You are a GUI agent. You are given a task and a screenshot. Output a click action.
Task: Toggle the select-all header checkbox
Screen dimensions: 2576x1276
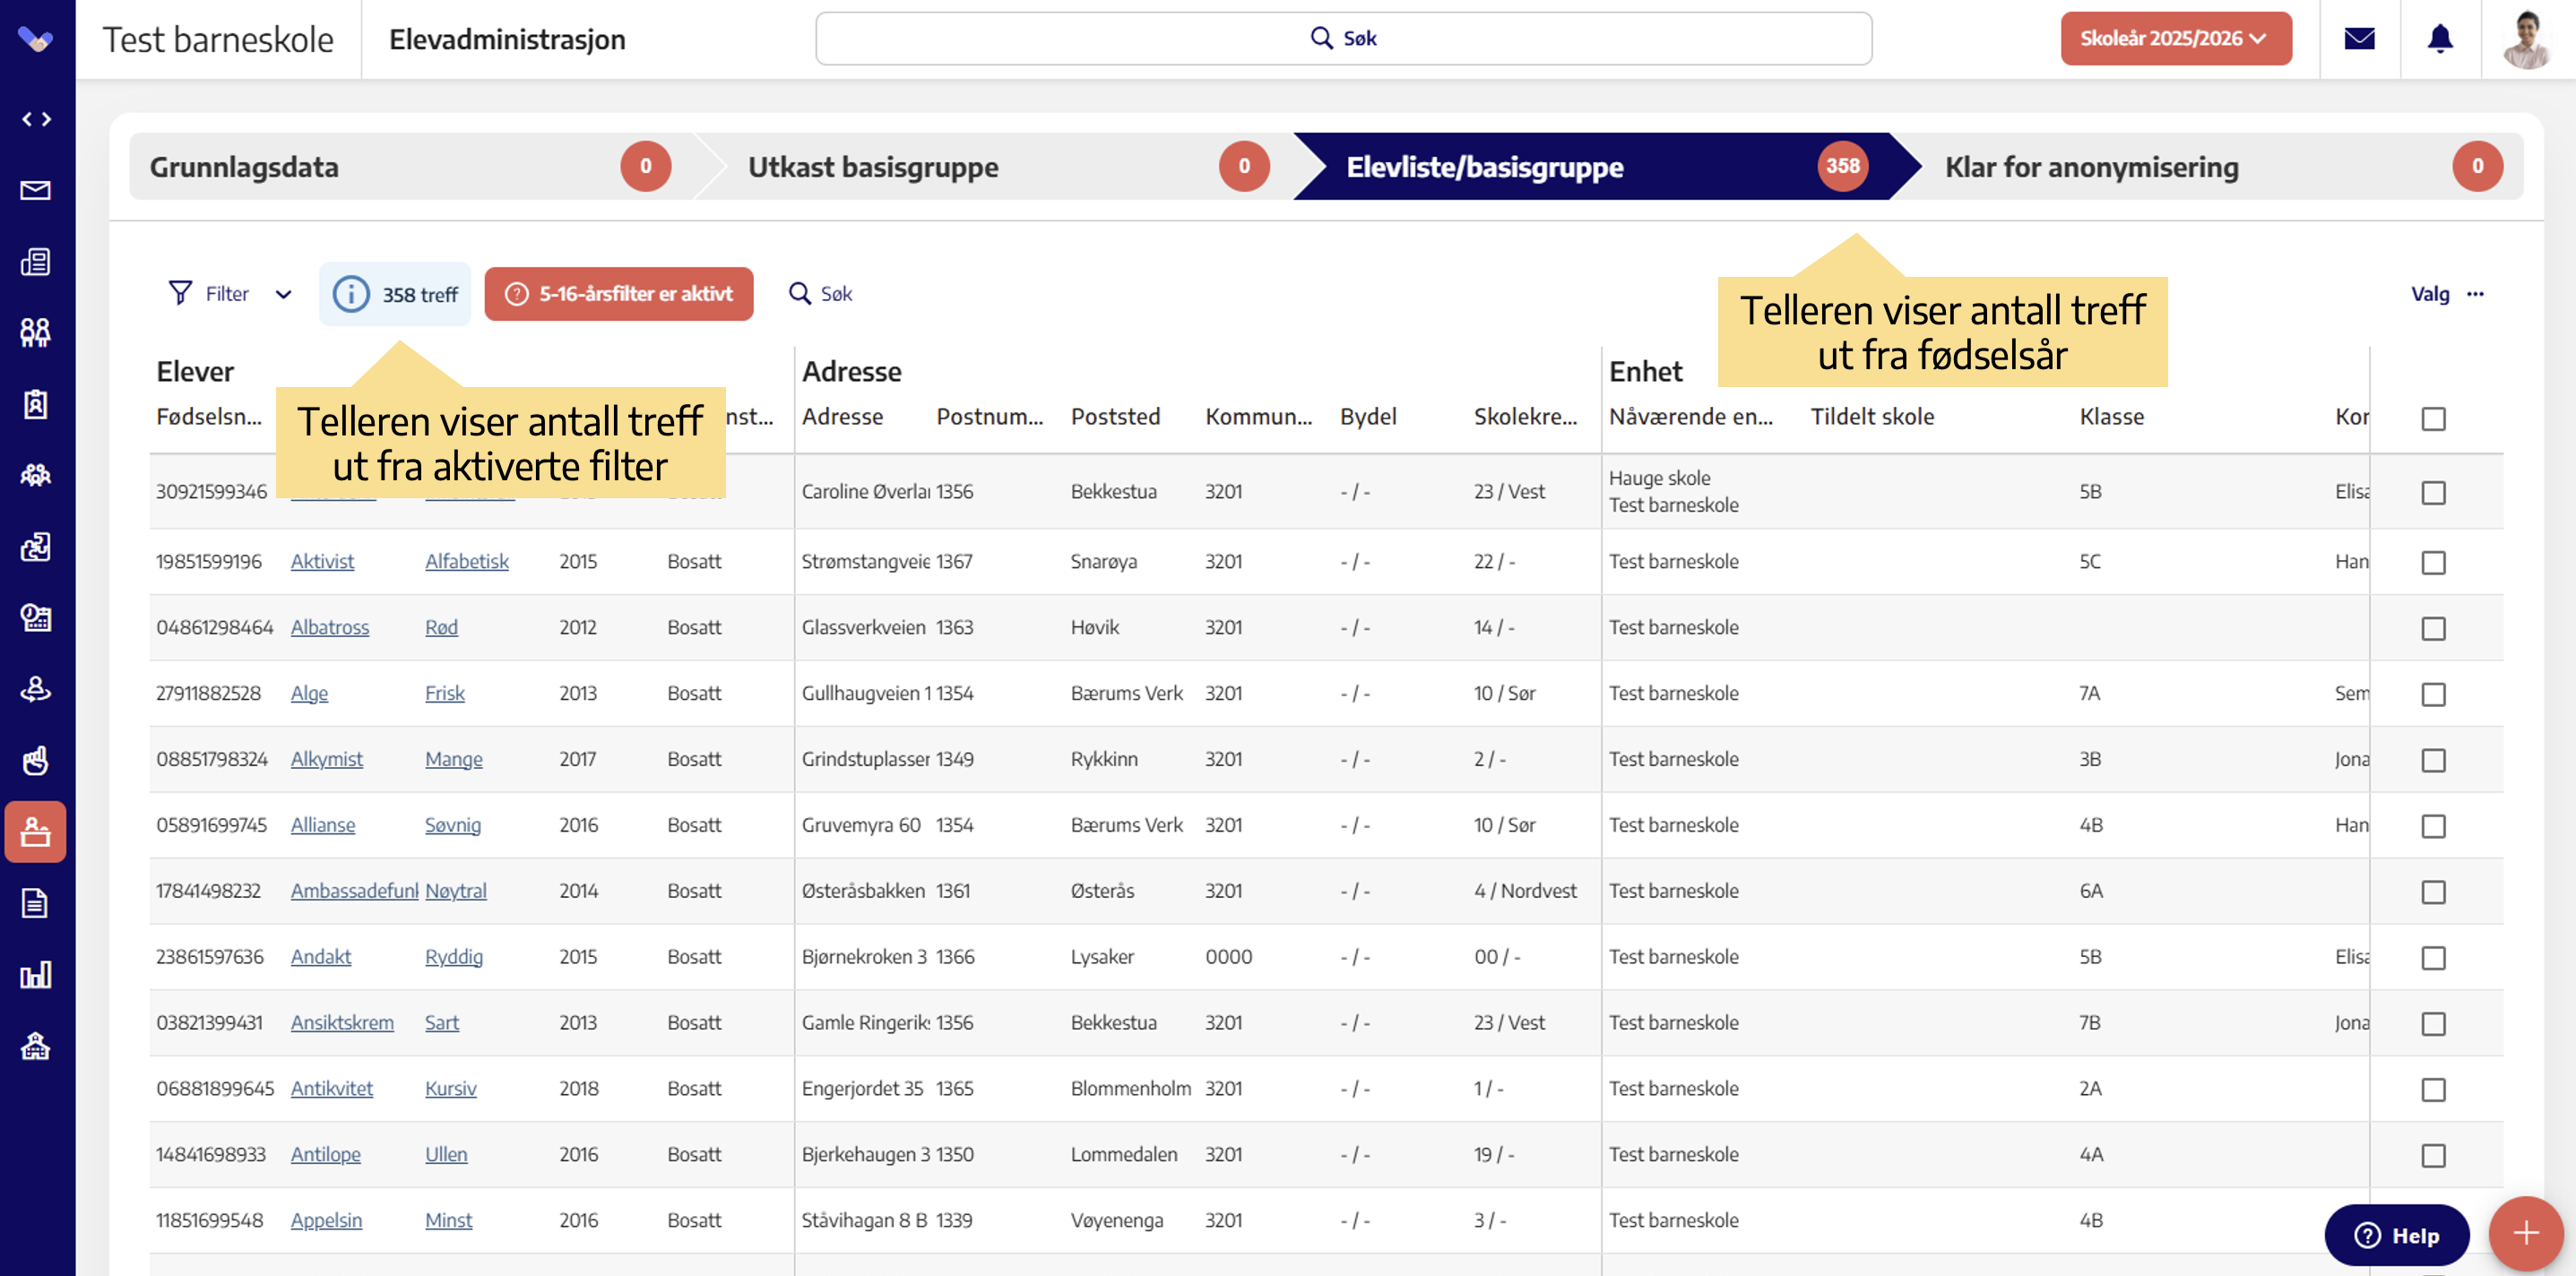tap(2433, 419)
